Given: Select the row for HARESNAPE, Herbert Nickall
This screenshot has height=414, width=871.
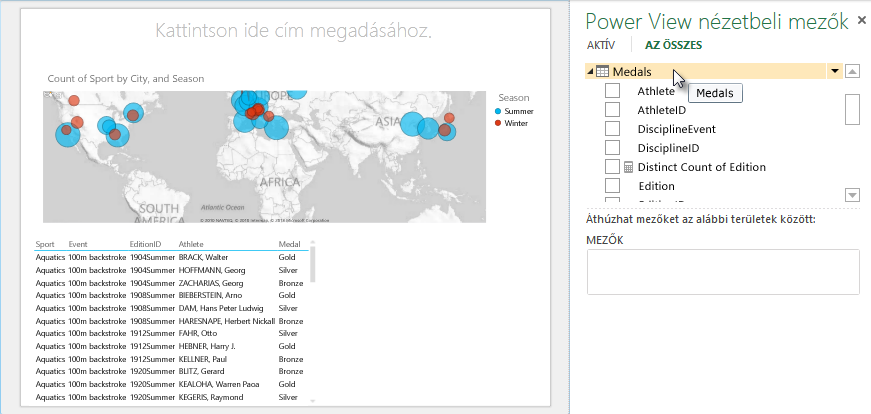Looking at the screenshot, I should (x=169, y=321).
